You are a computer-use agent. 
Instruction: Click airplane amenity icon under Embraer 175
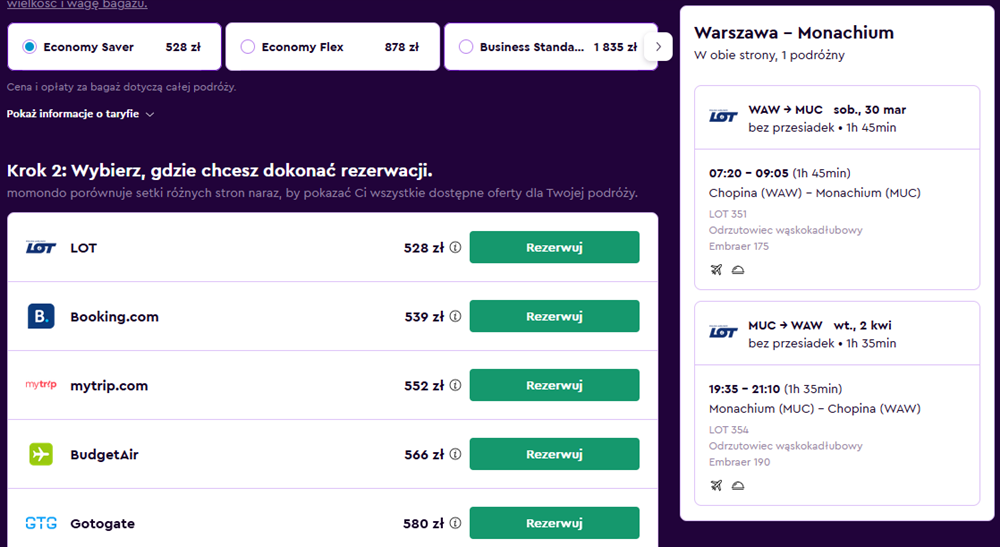(x=716, y=270)
